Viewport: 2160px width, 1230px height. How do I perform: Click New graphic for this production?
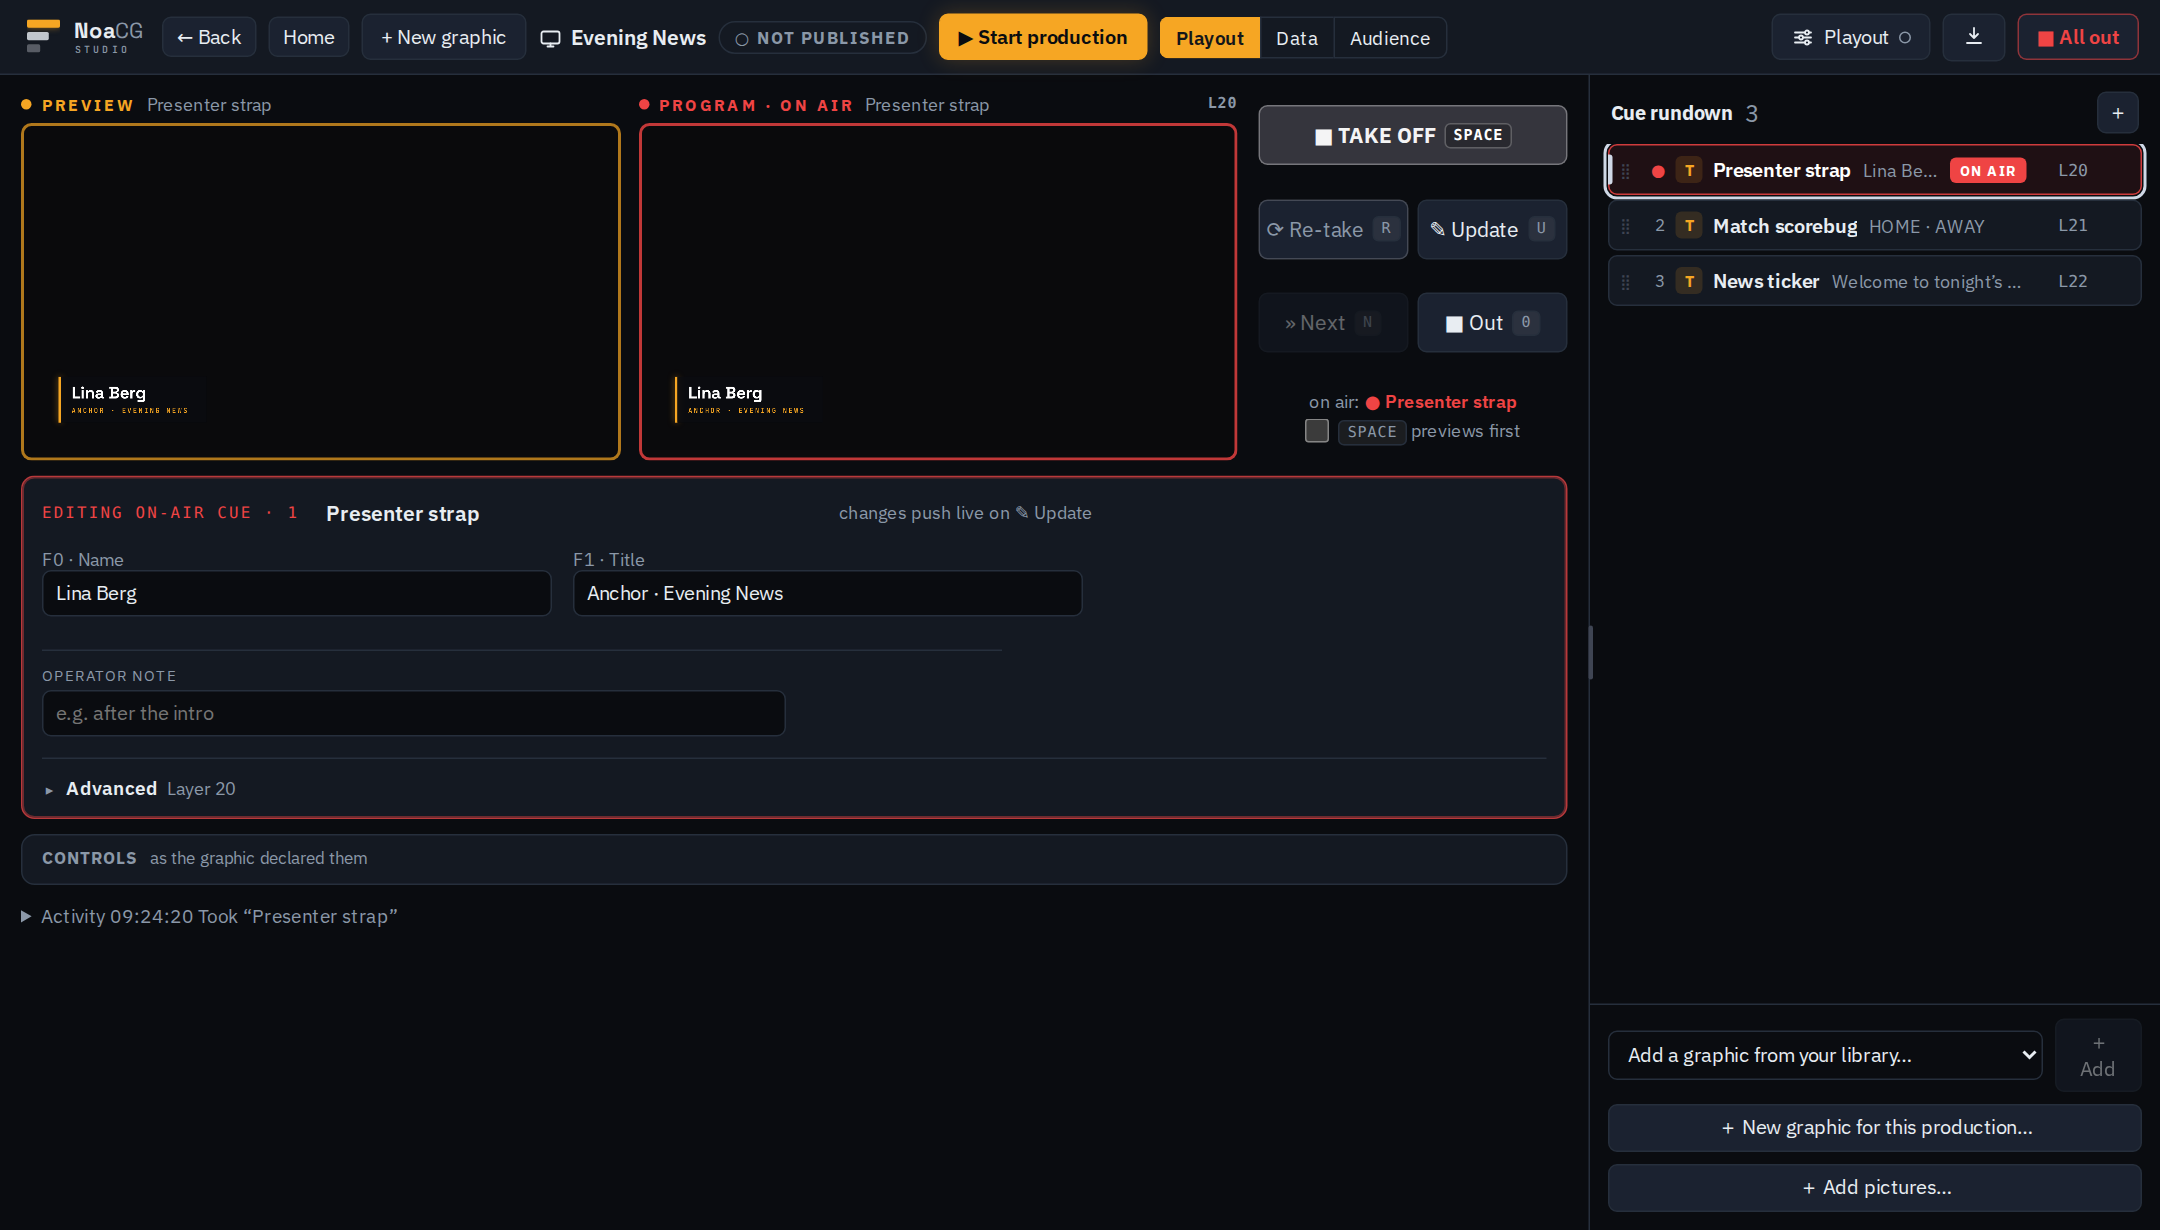[1874, 1128]
